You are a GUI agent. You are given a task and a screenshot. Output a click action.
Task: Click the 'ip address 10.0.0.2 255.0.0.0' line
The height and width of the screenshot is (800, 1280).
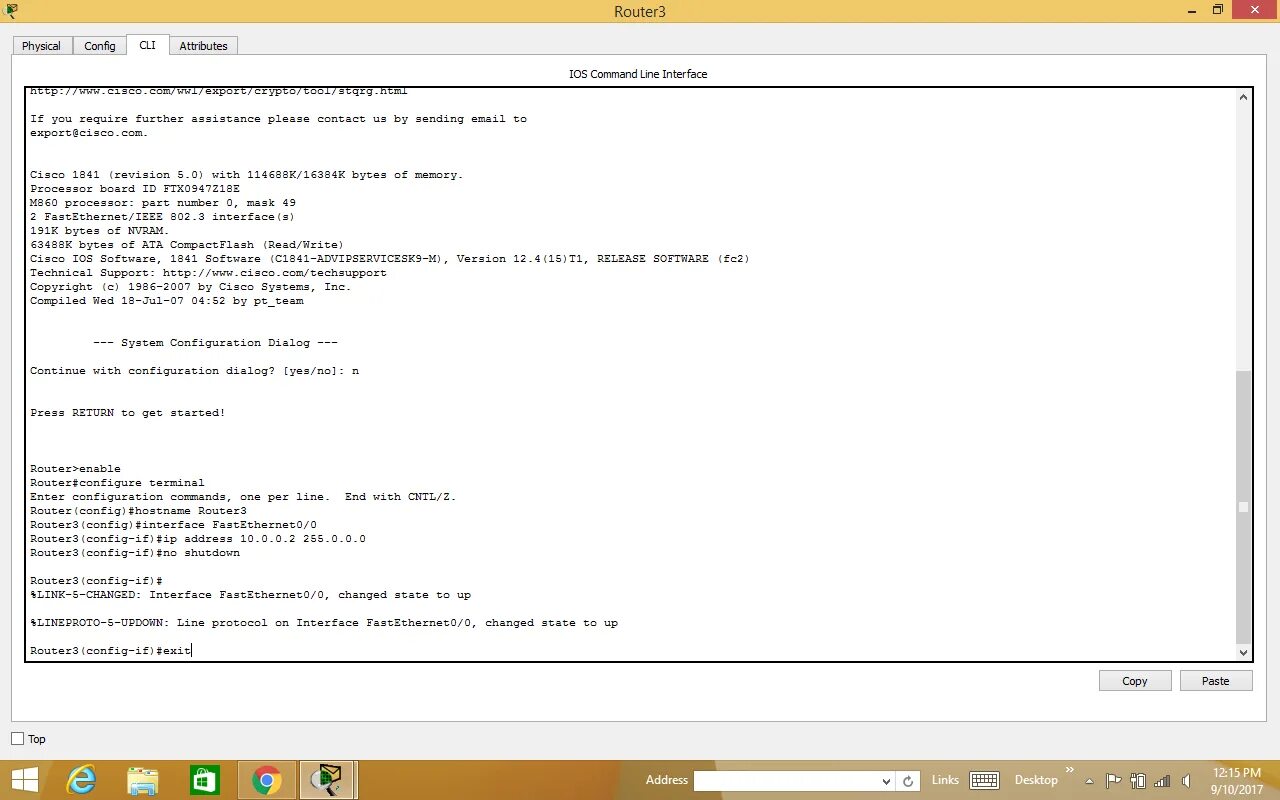click(198, 539)
